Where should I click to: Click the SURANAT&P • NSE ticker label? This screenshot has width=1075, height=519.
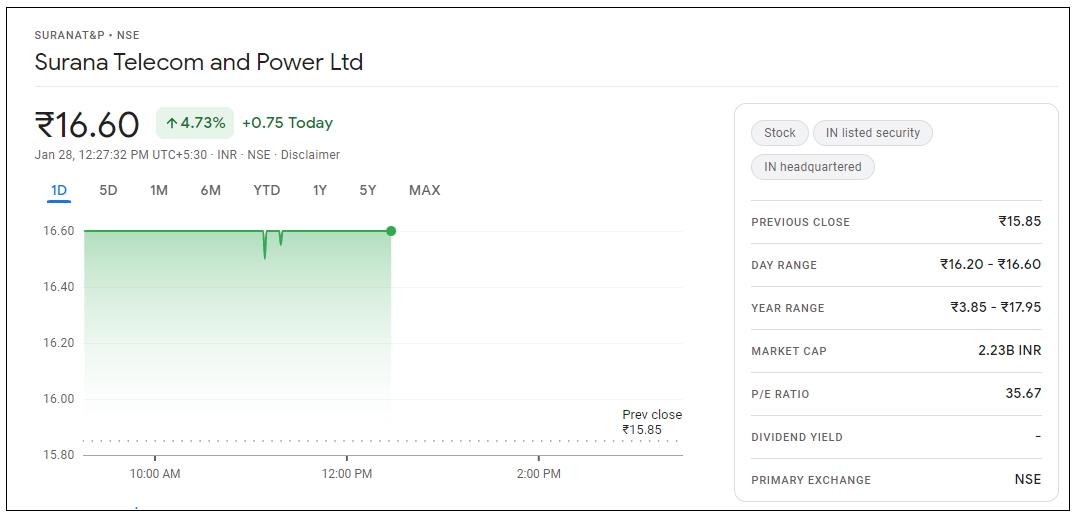coord(87,36)
